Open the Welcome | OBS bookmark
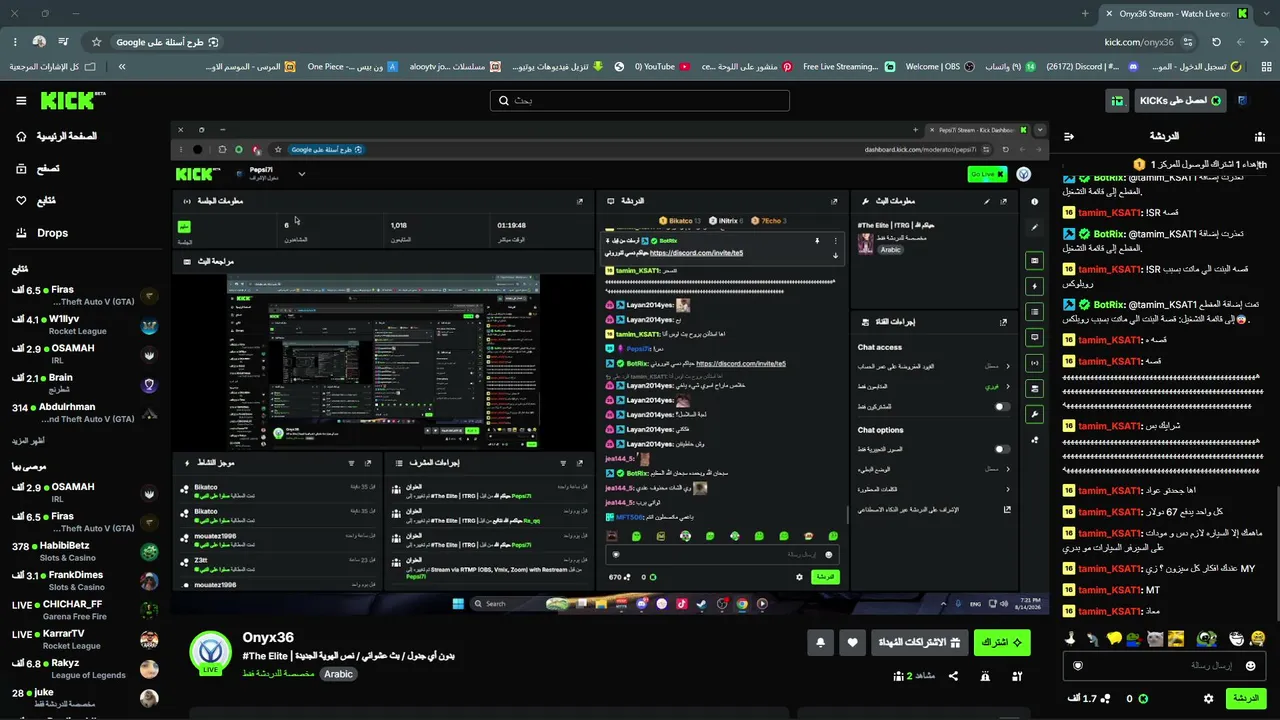The height and width of the screenshot is (720, 1280). point(939,67)
